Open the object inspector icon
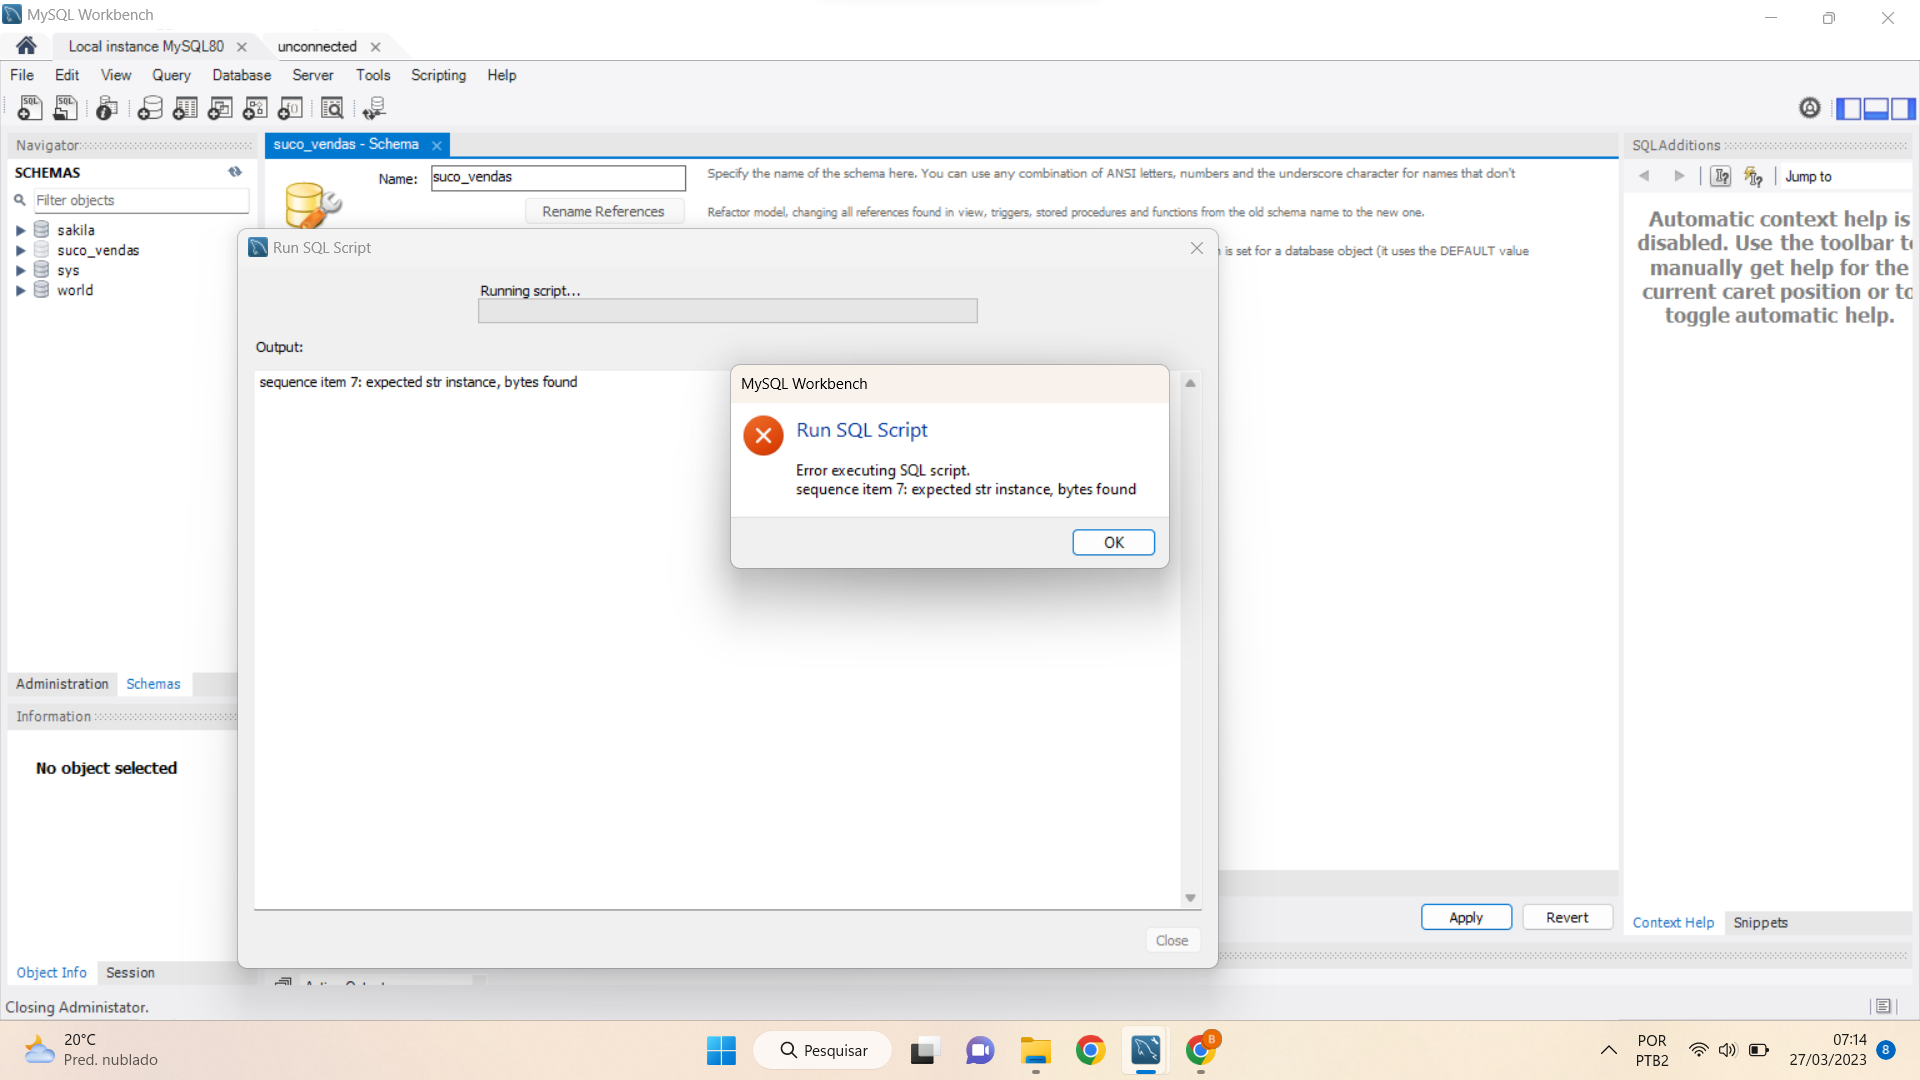Screen dimensions: 1920x1080 [x=107, y=108]
